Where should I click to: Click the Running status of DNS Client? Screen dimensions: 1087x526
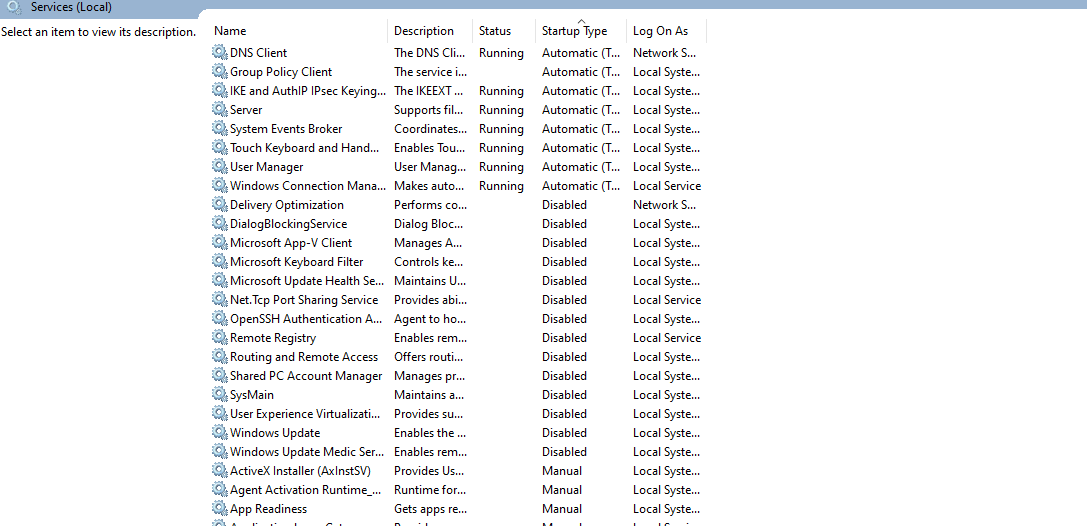[x=501, y=53]
